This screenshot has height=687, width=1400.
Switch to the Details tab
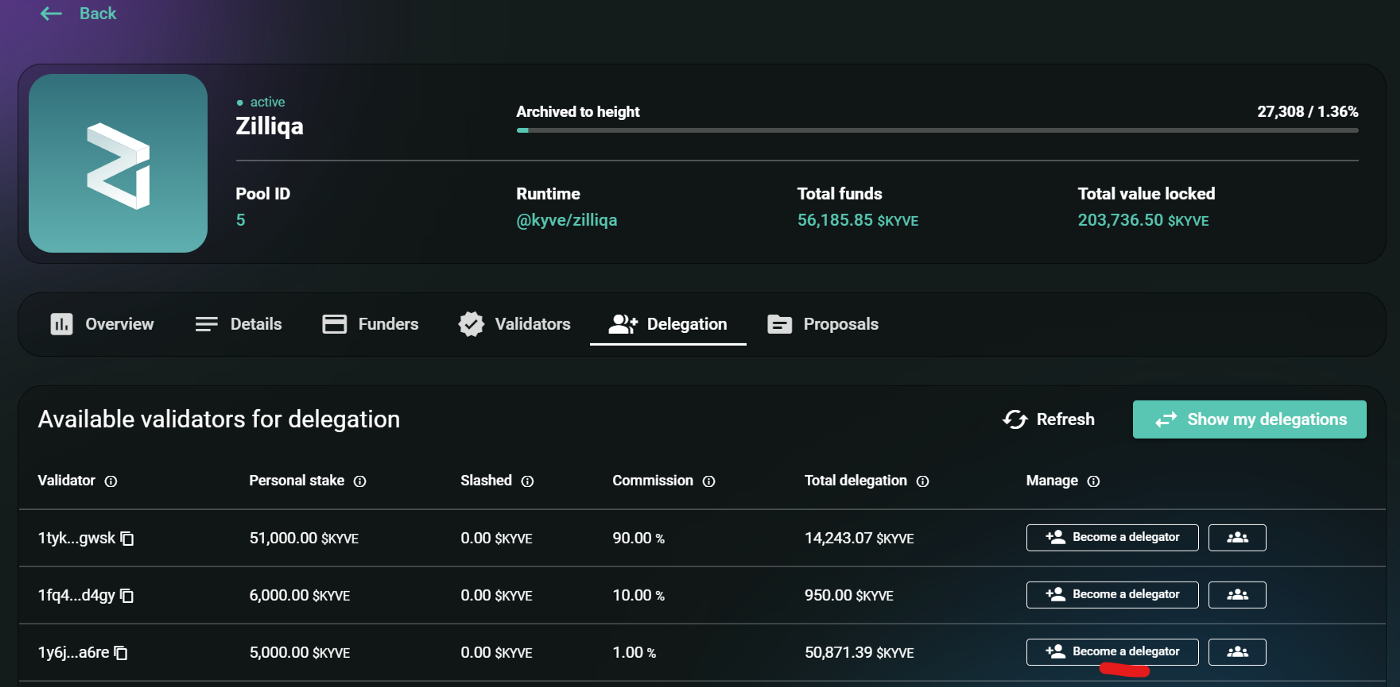pos(238,324)
